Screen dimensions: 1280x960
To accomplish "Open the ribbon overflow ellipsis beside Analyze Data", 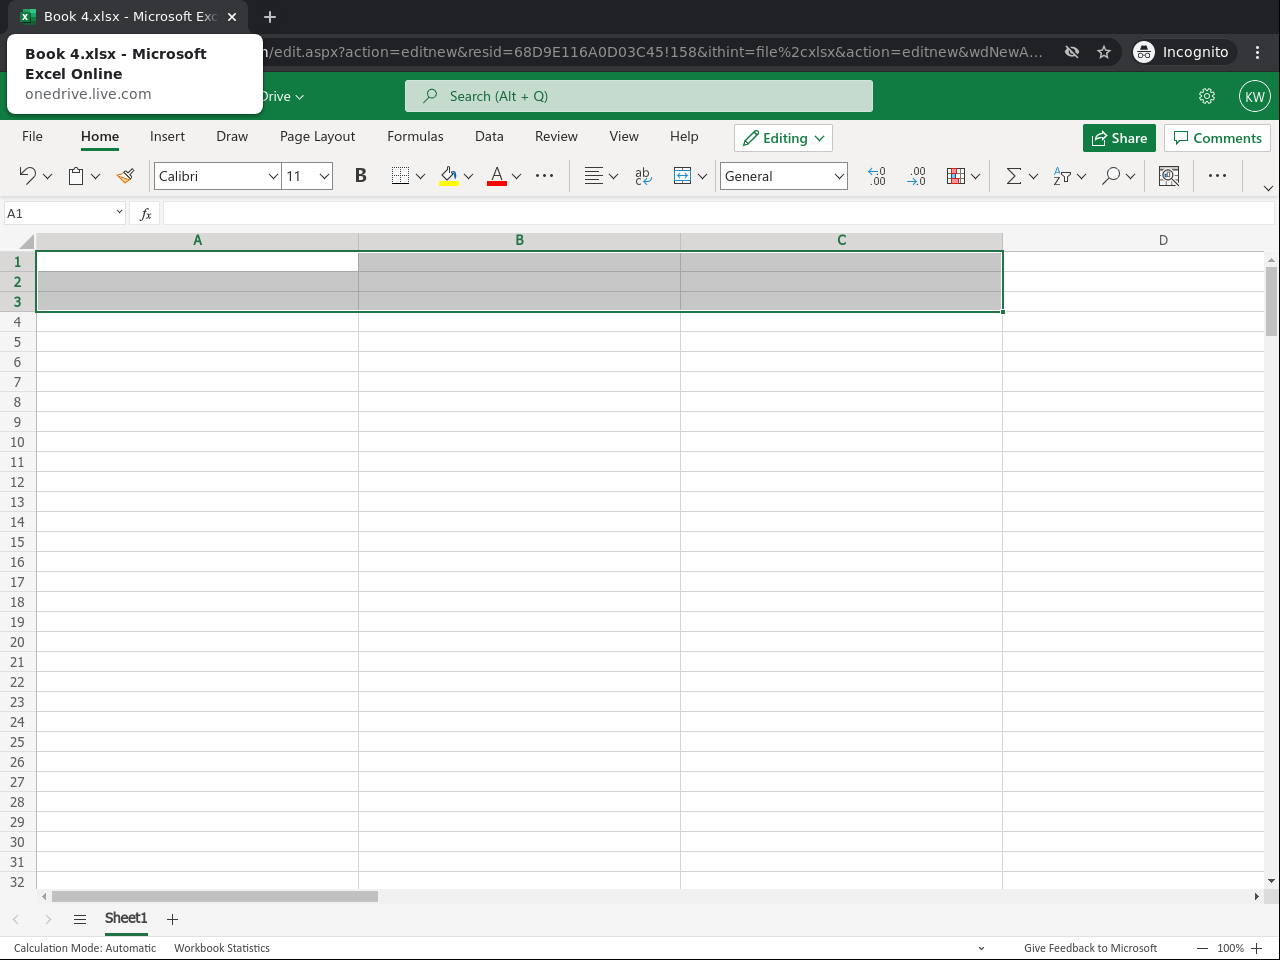I will (1217, 176).
